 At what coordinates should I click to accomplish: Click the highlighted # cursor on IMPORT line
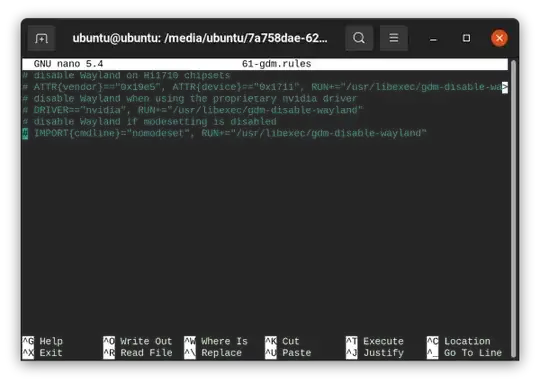25,134
